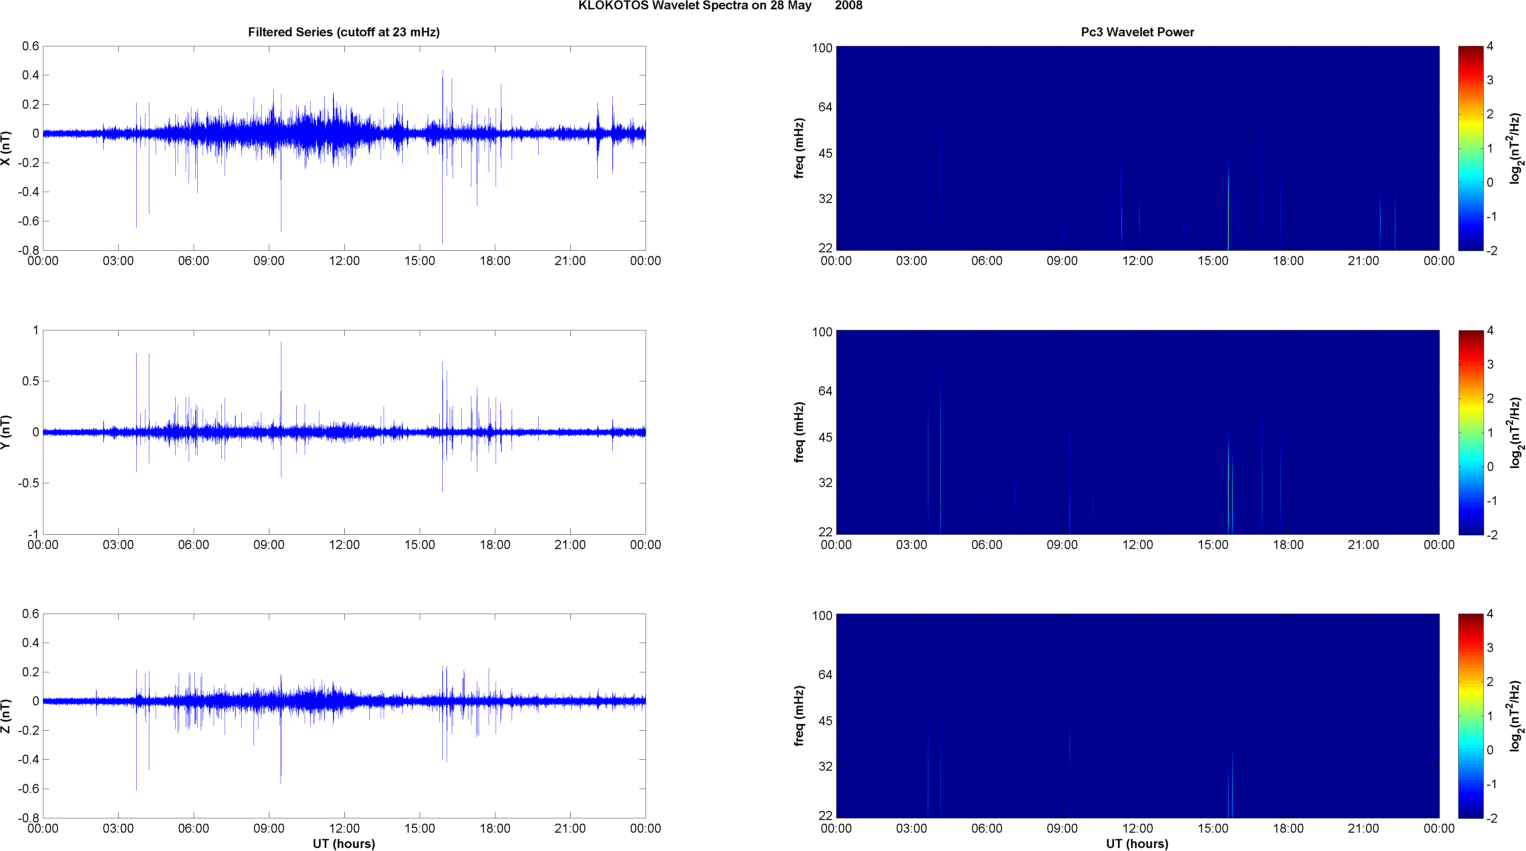The height and width of the screenshot is (851, 1526).
Task: Click the '06:00' tick under the middle wavelet plot
Action: tap(987, 545)
